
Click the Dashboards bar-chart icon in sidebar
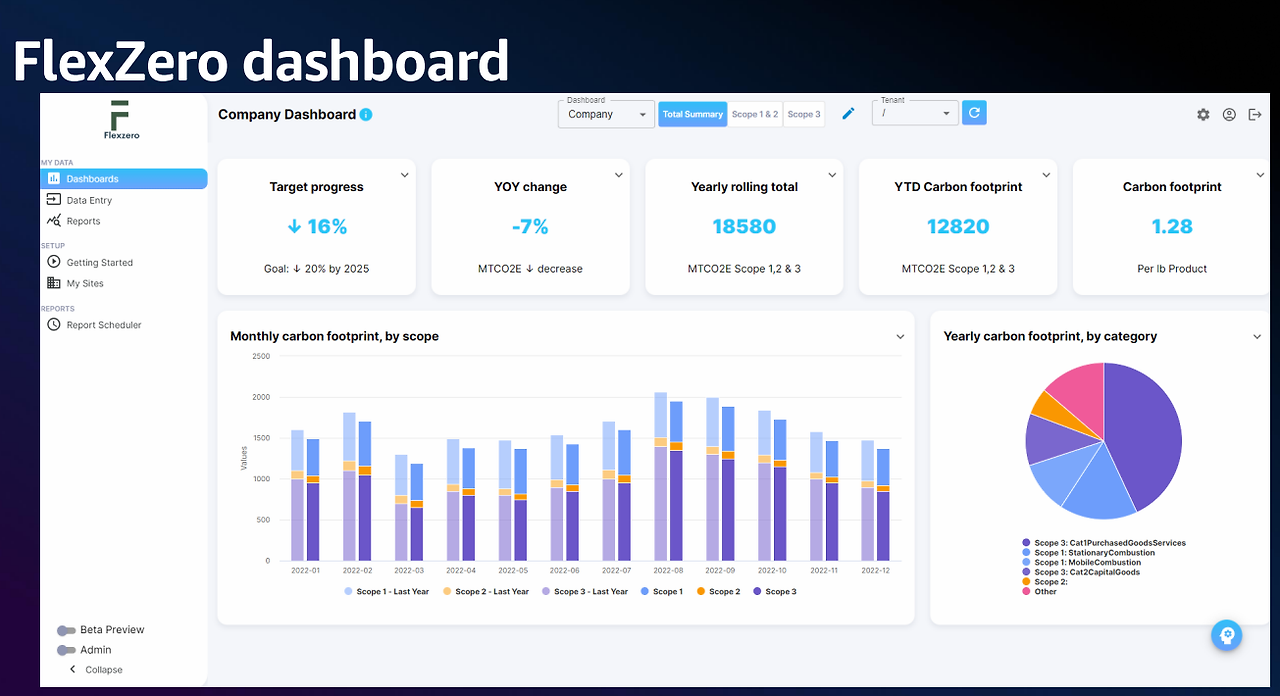pos(54,179)
